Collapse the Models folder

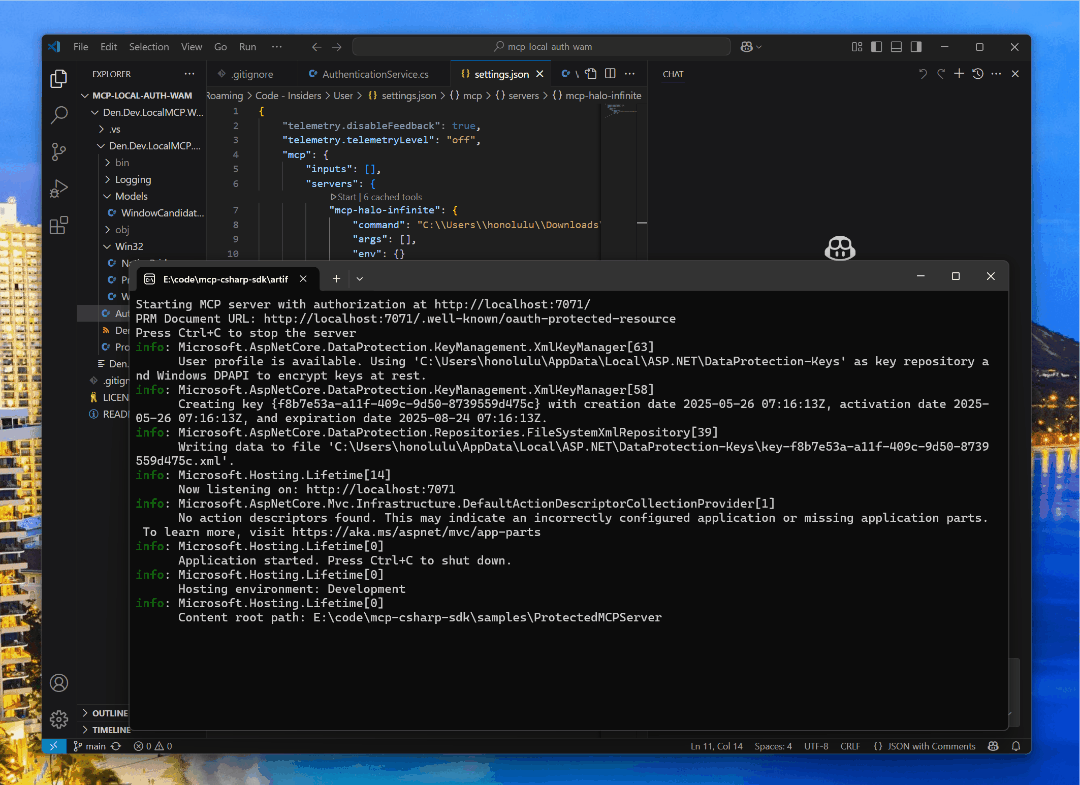click(107, 196)
